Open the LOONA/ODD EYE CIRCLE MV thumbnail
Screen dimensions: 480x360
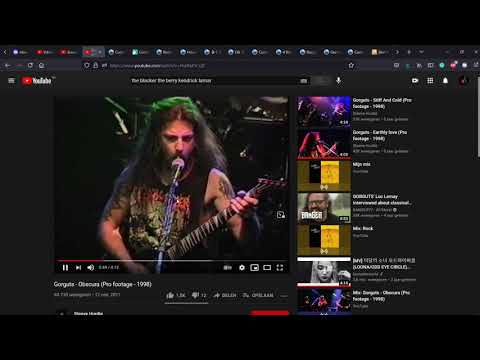(x=324, y=272)
